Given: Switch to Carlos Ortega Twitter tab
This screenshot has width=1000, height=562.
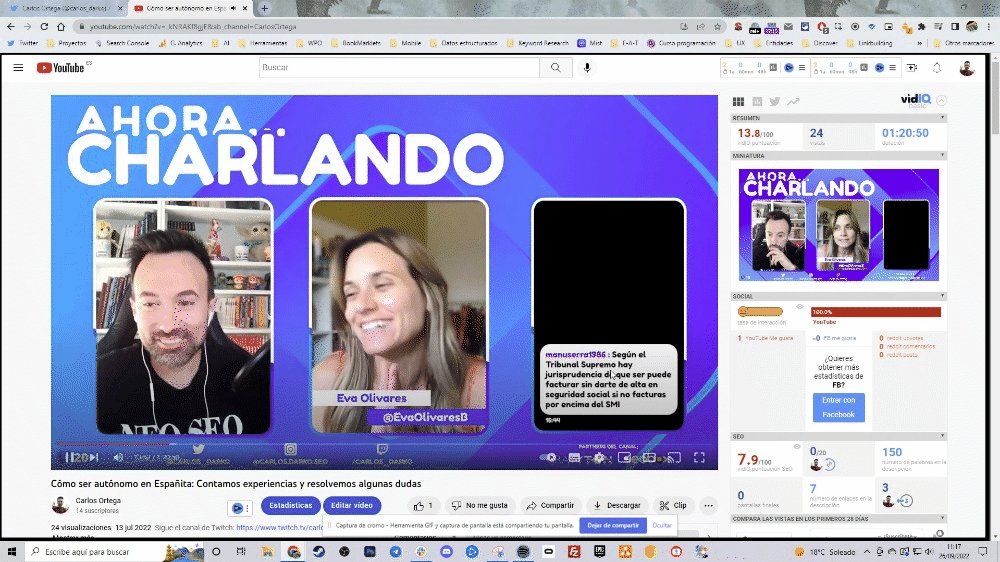Looking at the screenshot, I should click(64, 8).
